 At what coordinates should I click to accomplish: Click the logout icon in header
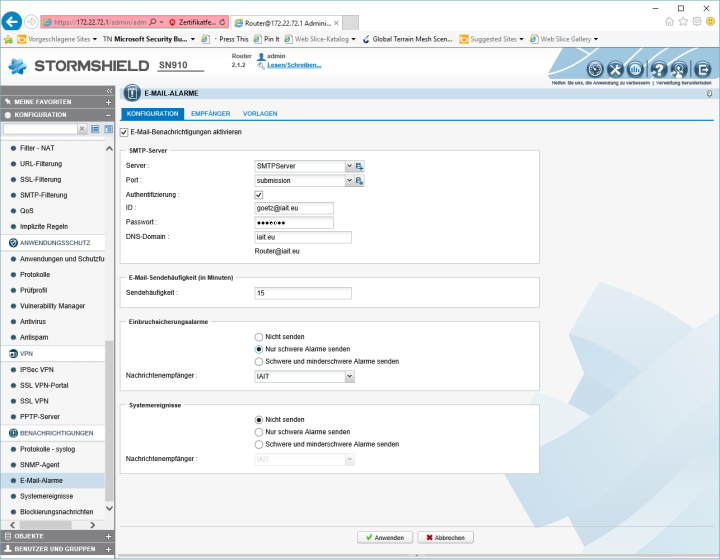pos(702,69)
